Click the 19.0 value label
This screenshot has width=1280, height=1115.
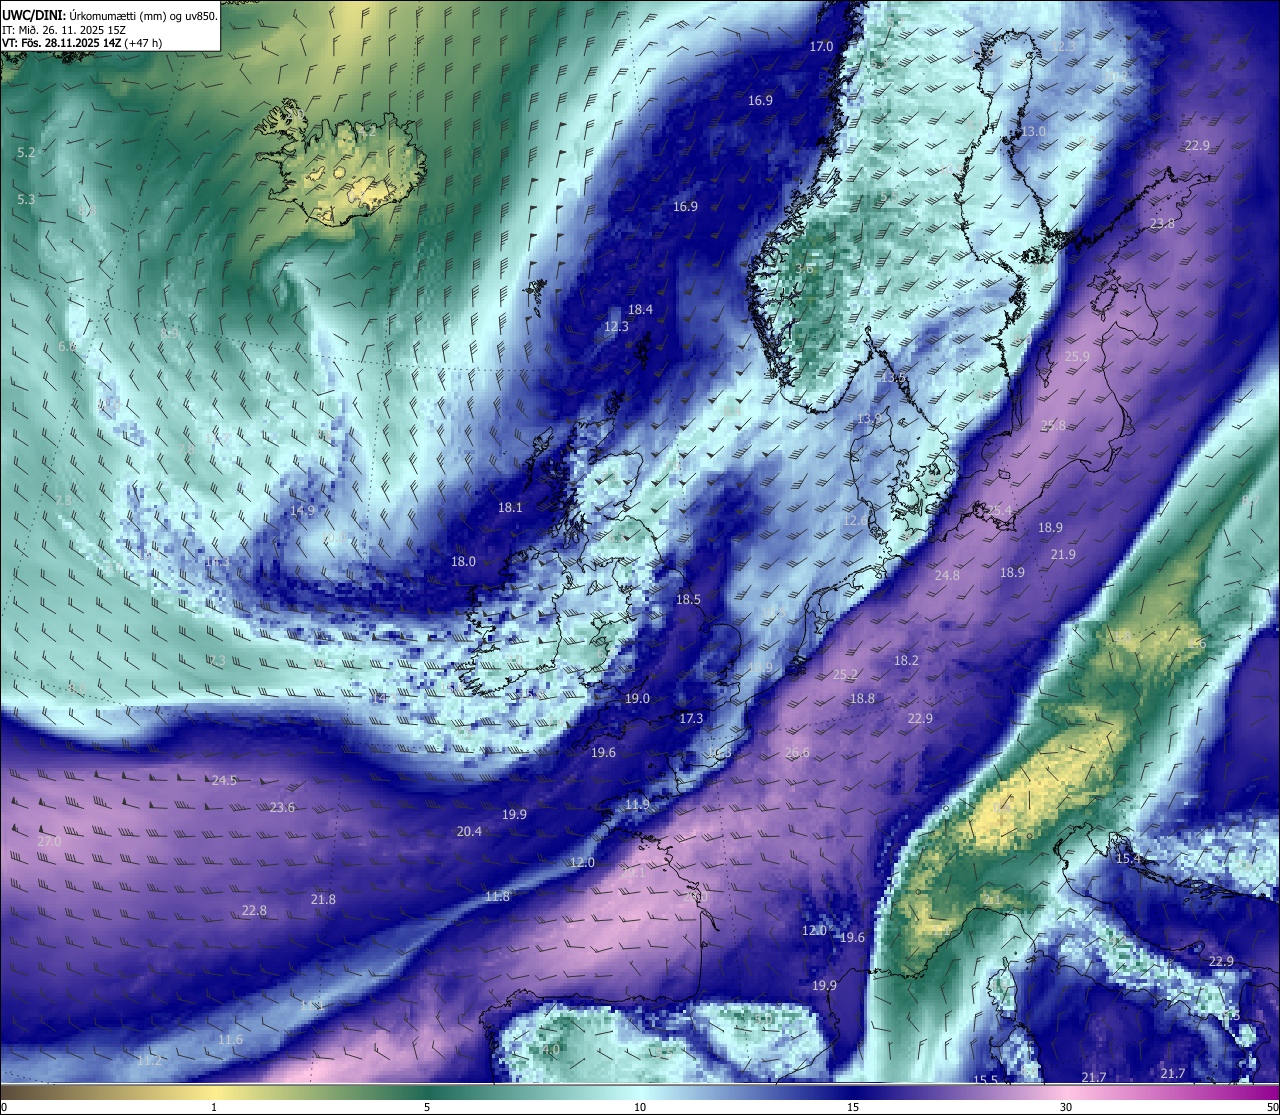[x=637, y=698]
